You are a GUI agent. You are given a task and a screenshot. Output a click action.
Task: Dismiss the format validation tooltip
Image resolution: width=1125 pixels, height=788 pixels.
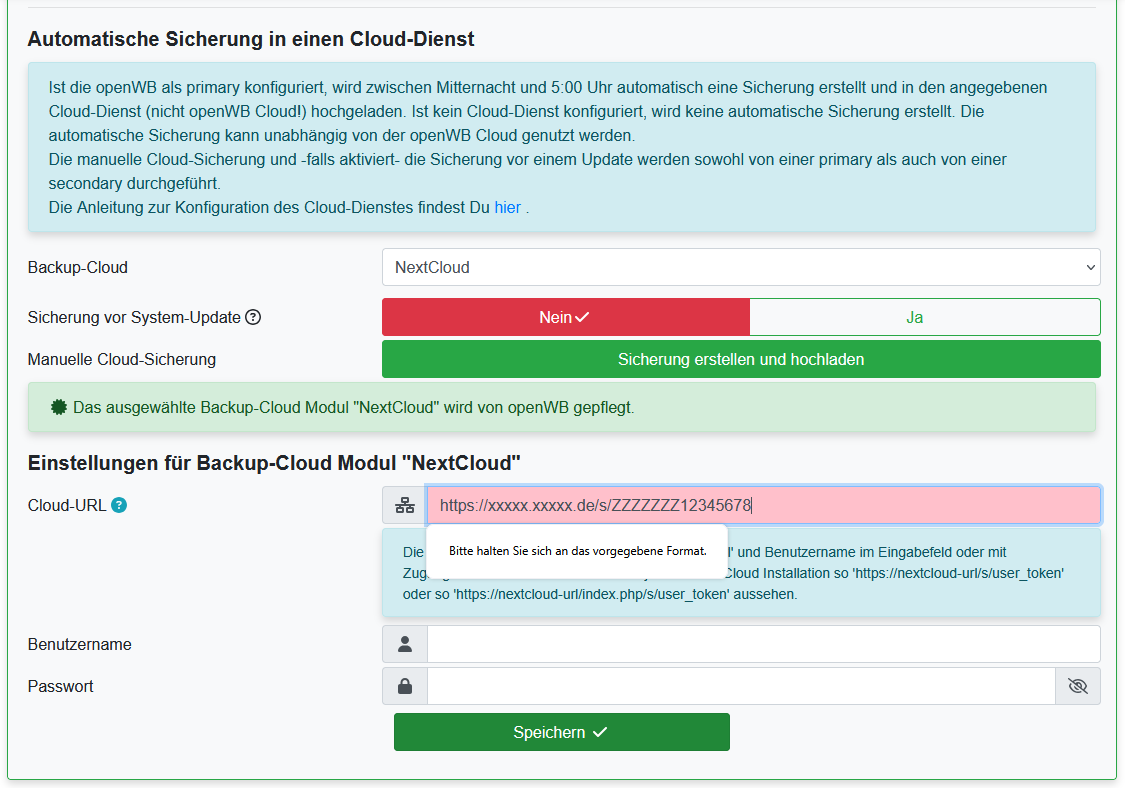pos(578,552)
